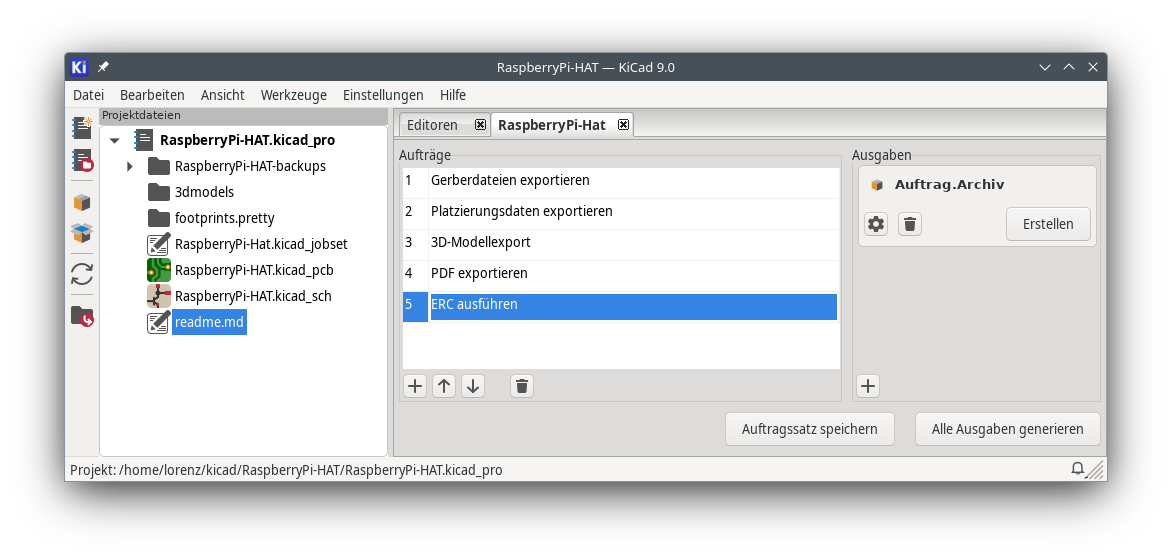The image size is (1172, 558).
Task: Open the Einstellungen menu
Action: (x=383, y=95)
